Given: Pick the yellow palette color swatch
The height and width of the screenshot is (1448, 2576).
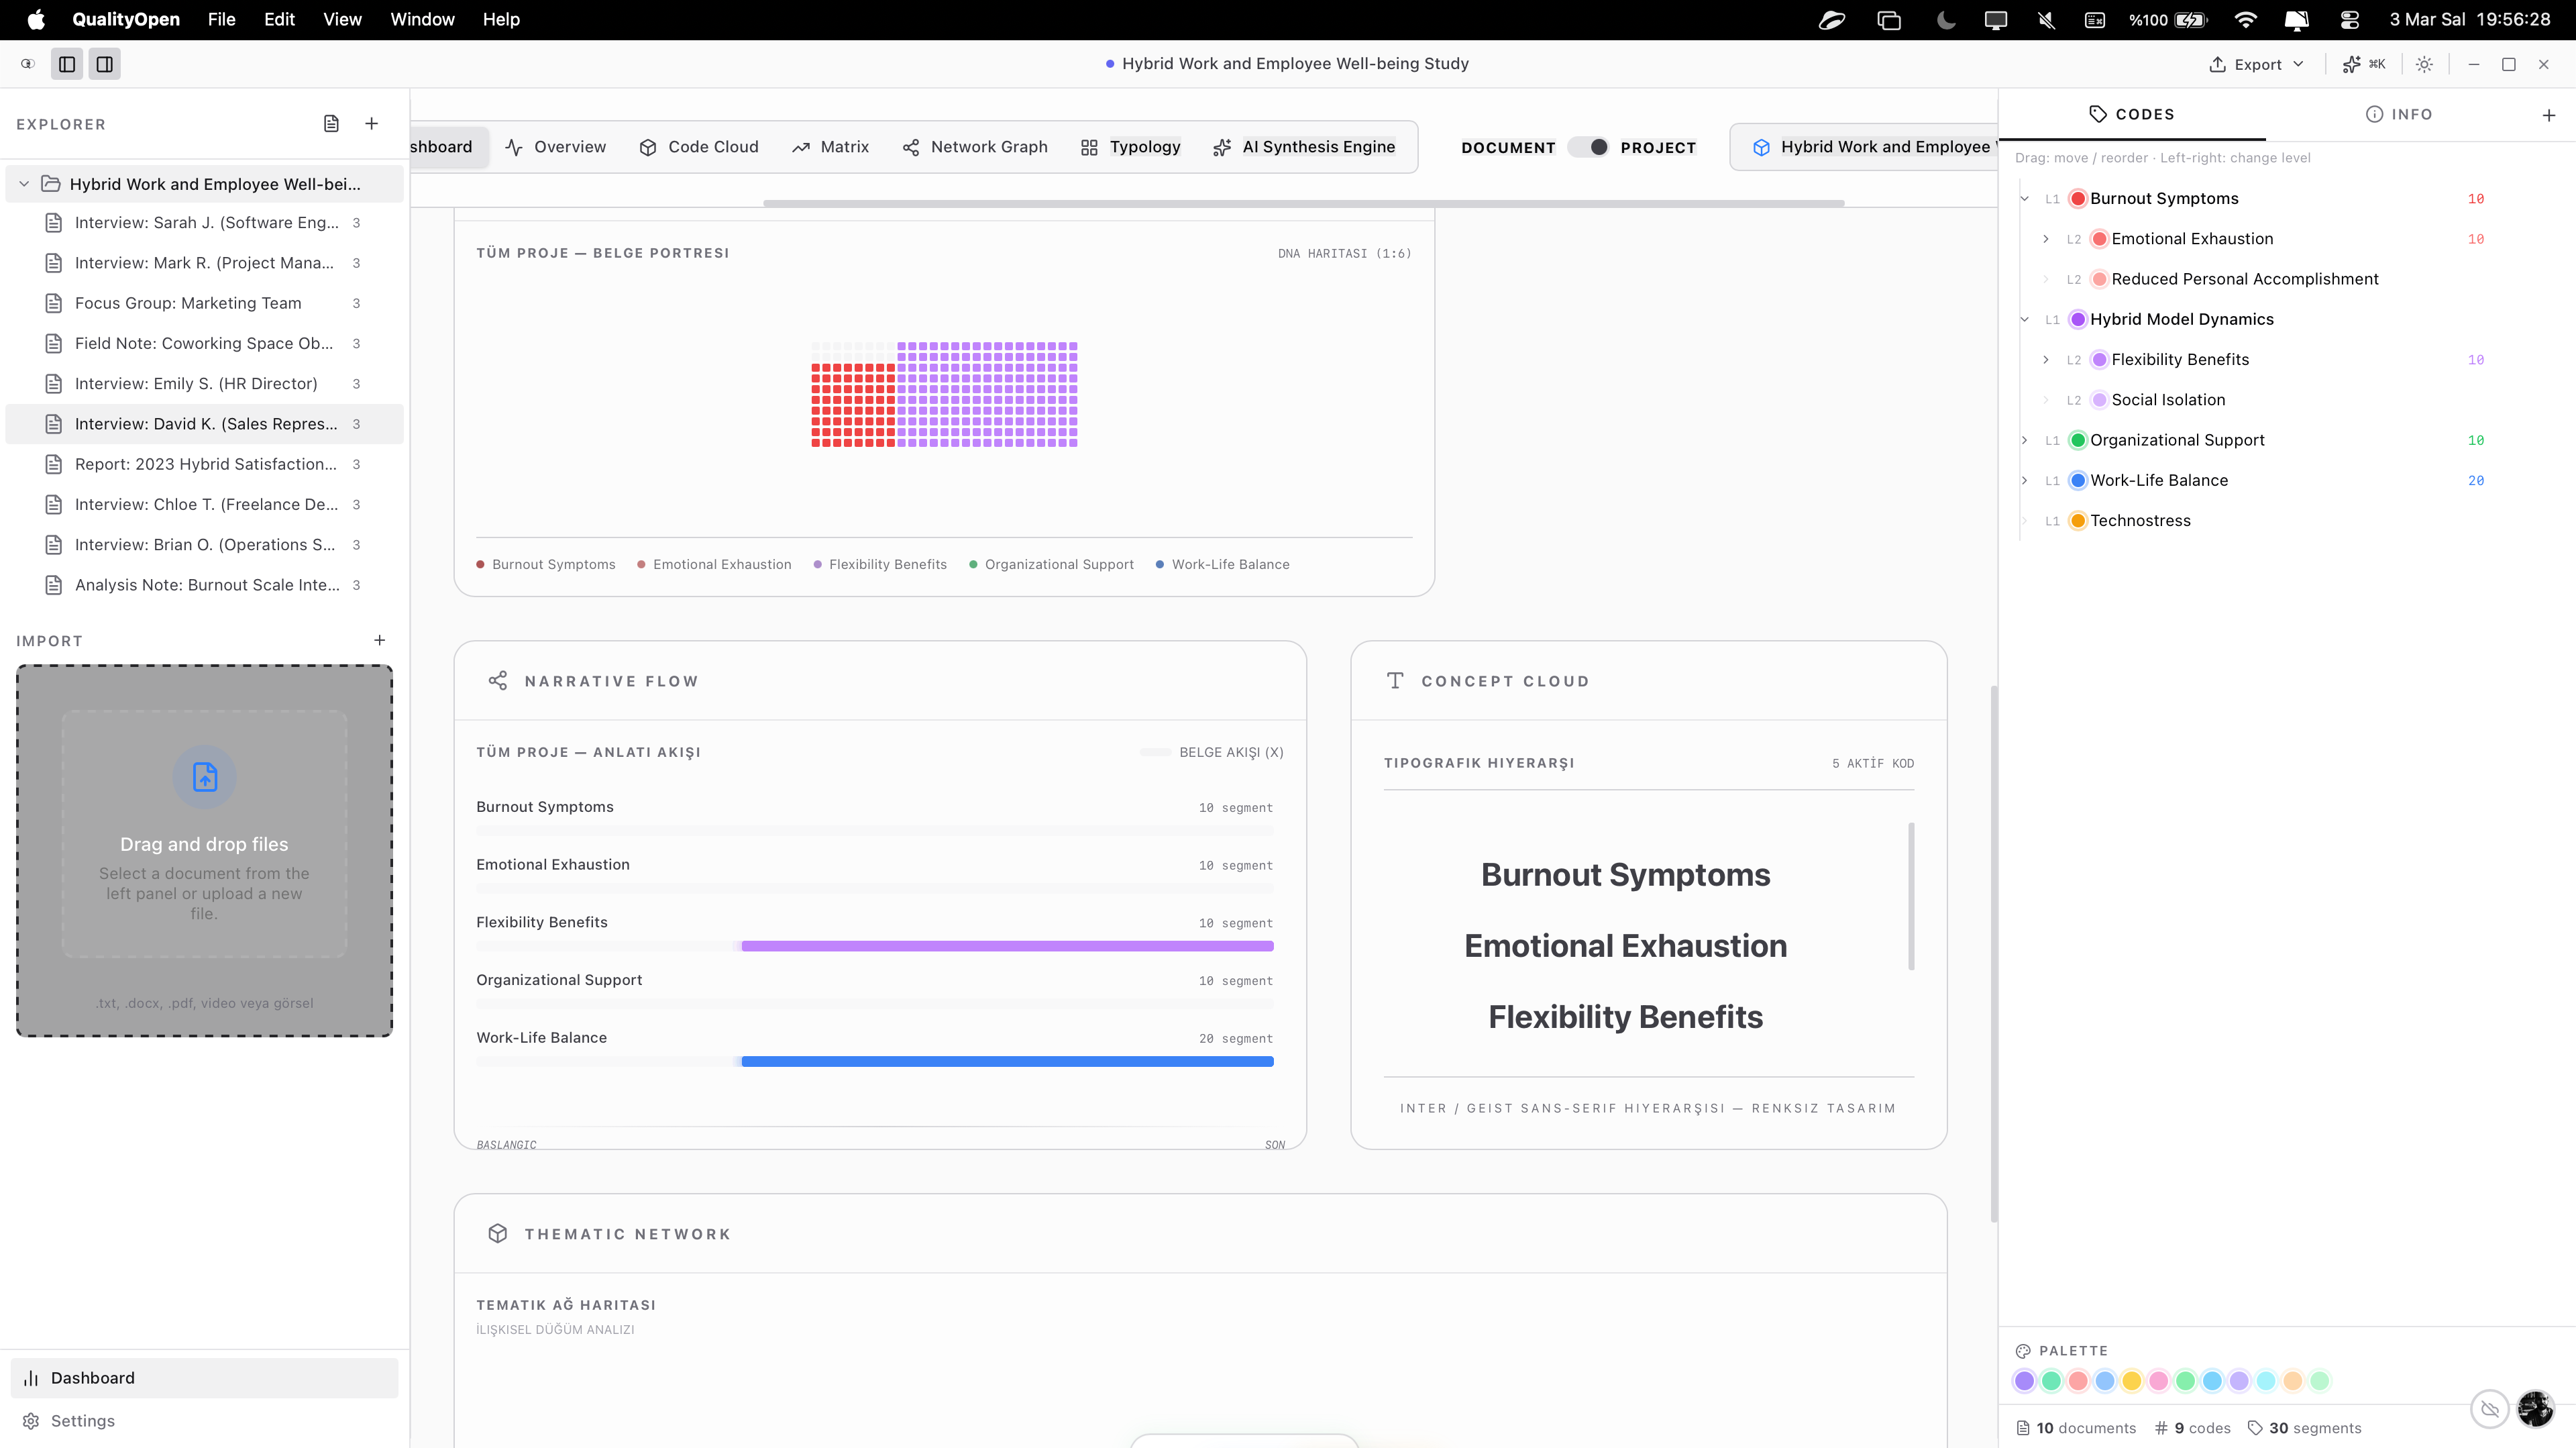Looking at the screenshot, I should [2131, 1381].
